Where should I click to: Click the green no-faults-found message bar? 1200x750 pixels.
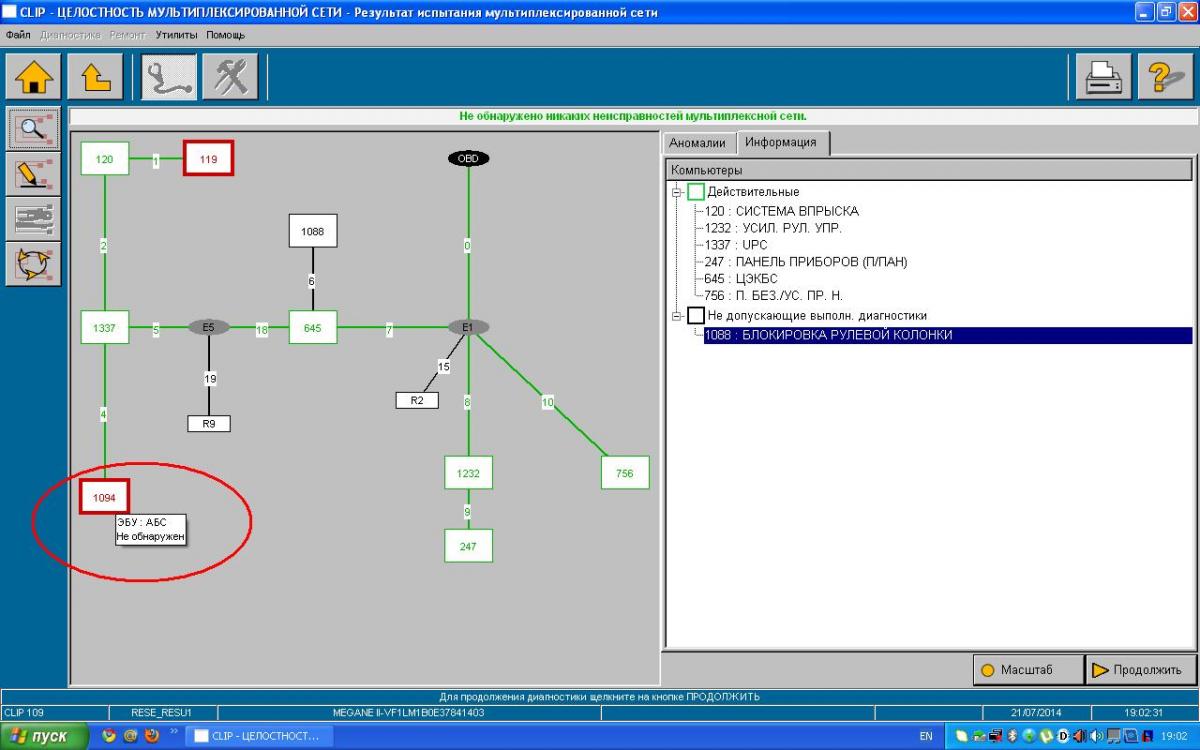tap(632, 117)
